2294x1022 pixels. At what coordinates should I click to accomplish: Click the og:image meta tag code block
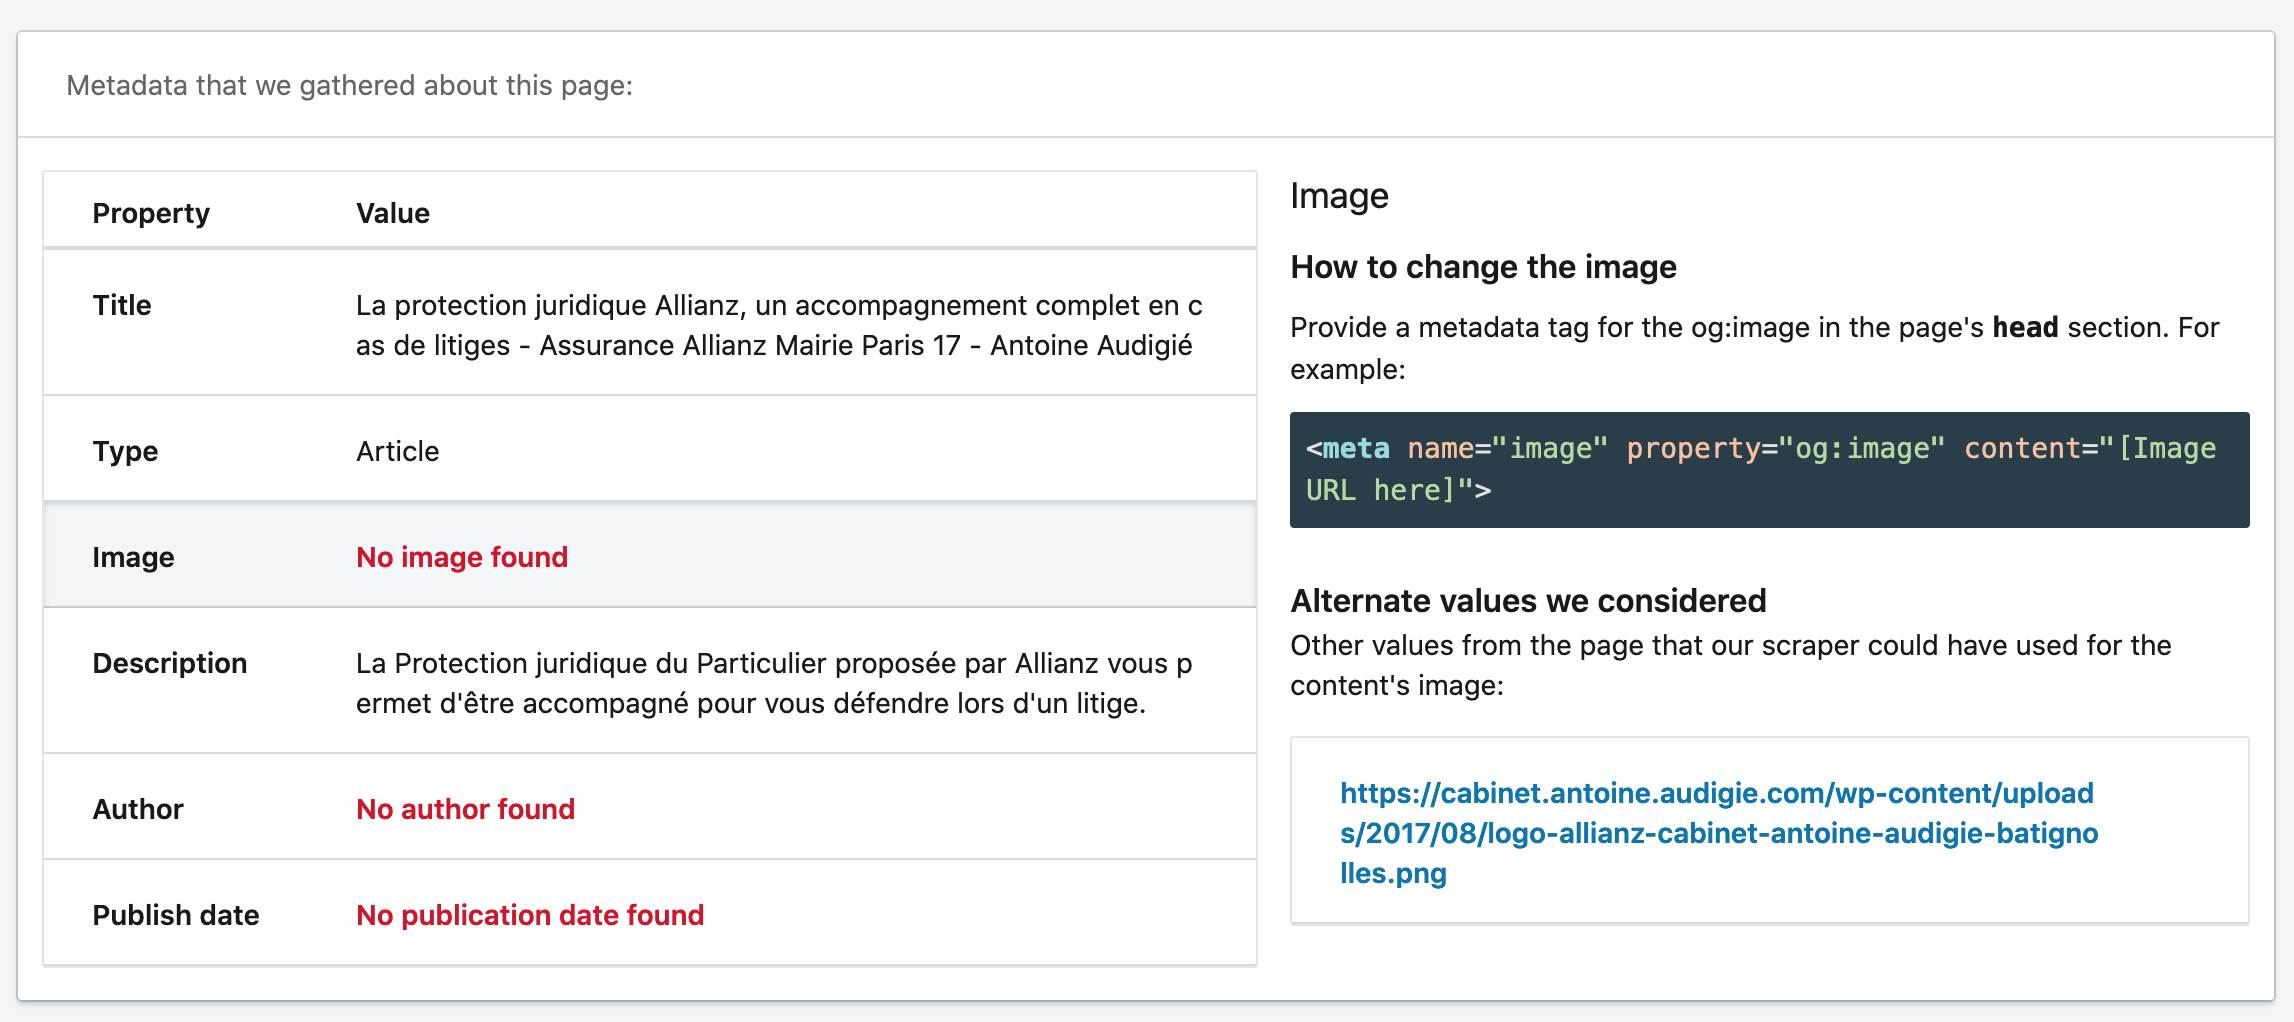(x=1768, y=469)
